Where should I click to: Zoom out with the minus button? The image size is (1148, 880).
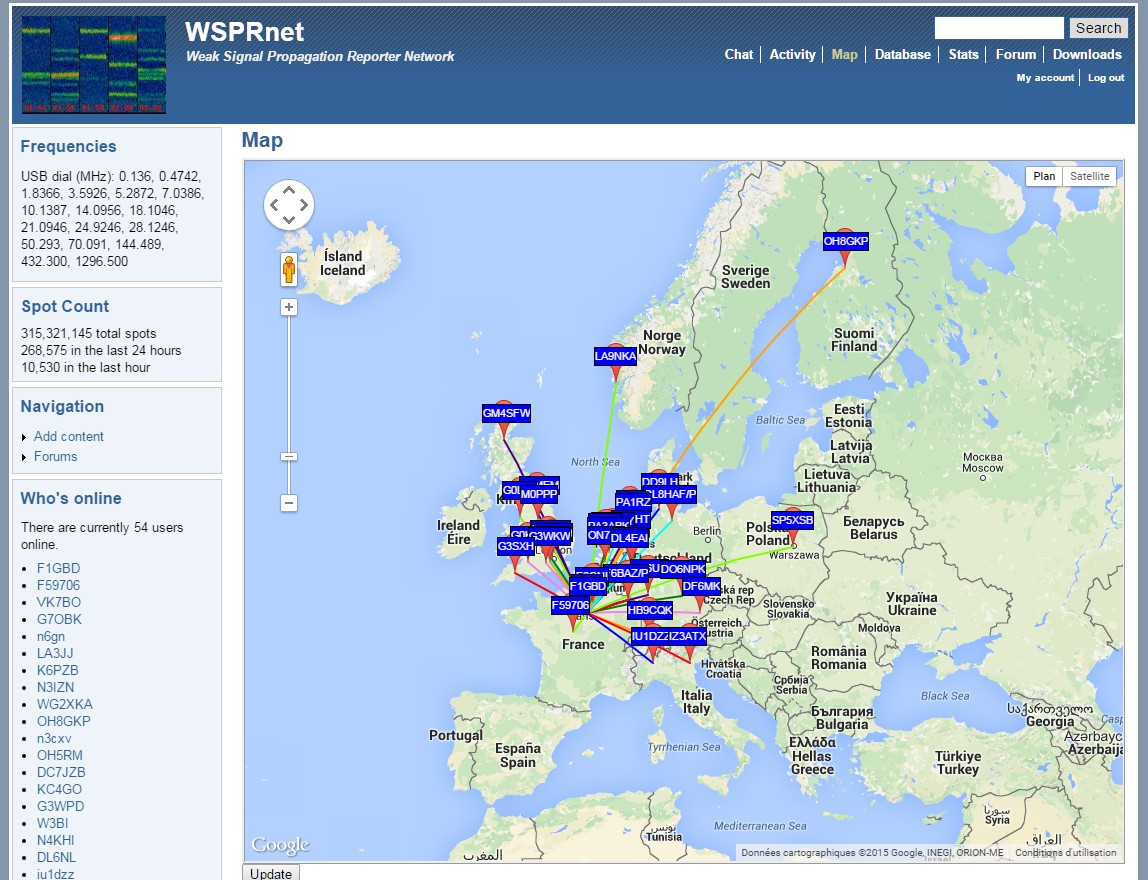[289, 503]
